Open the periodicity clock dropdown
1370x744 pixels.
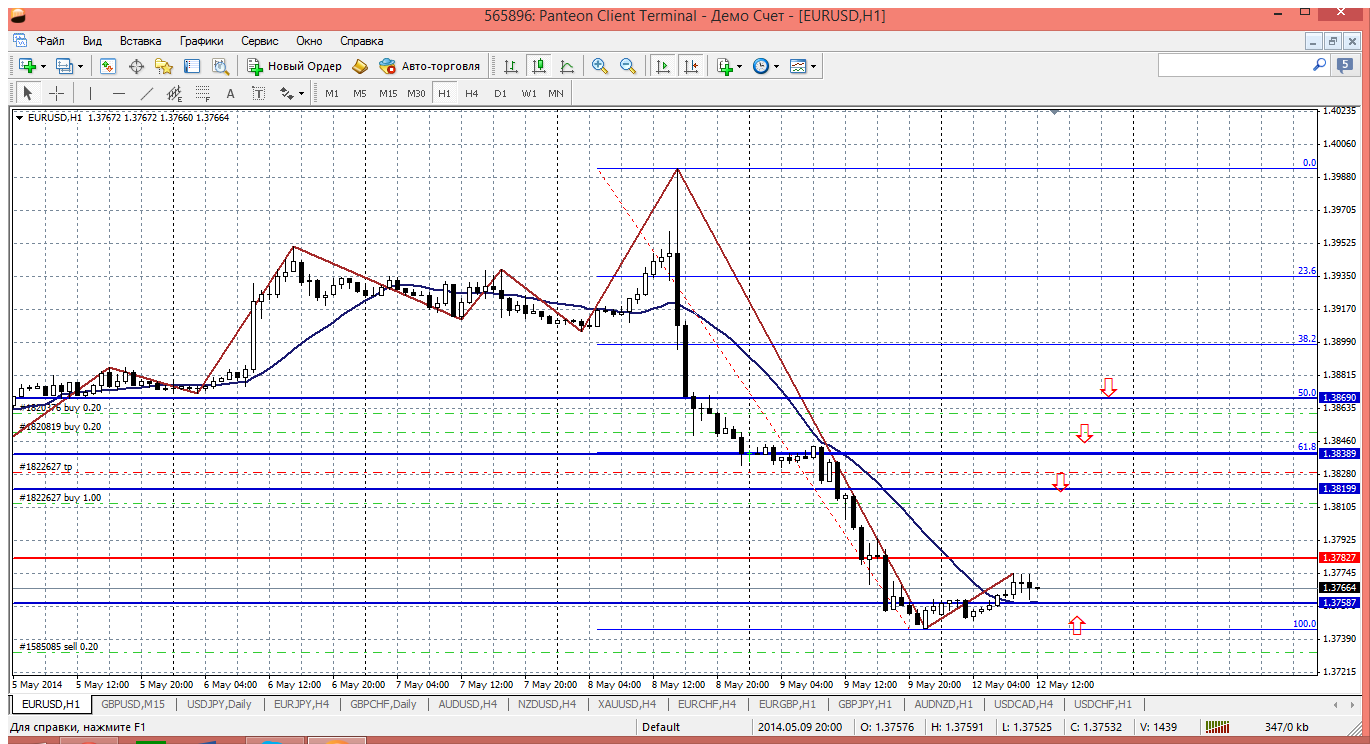pyautogui.click(x=778, y=66)
